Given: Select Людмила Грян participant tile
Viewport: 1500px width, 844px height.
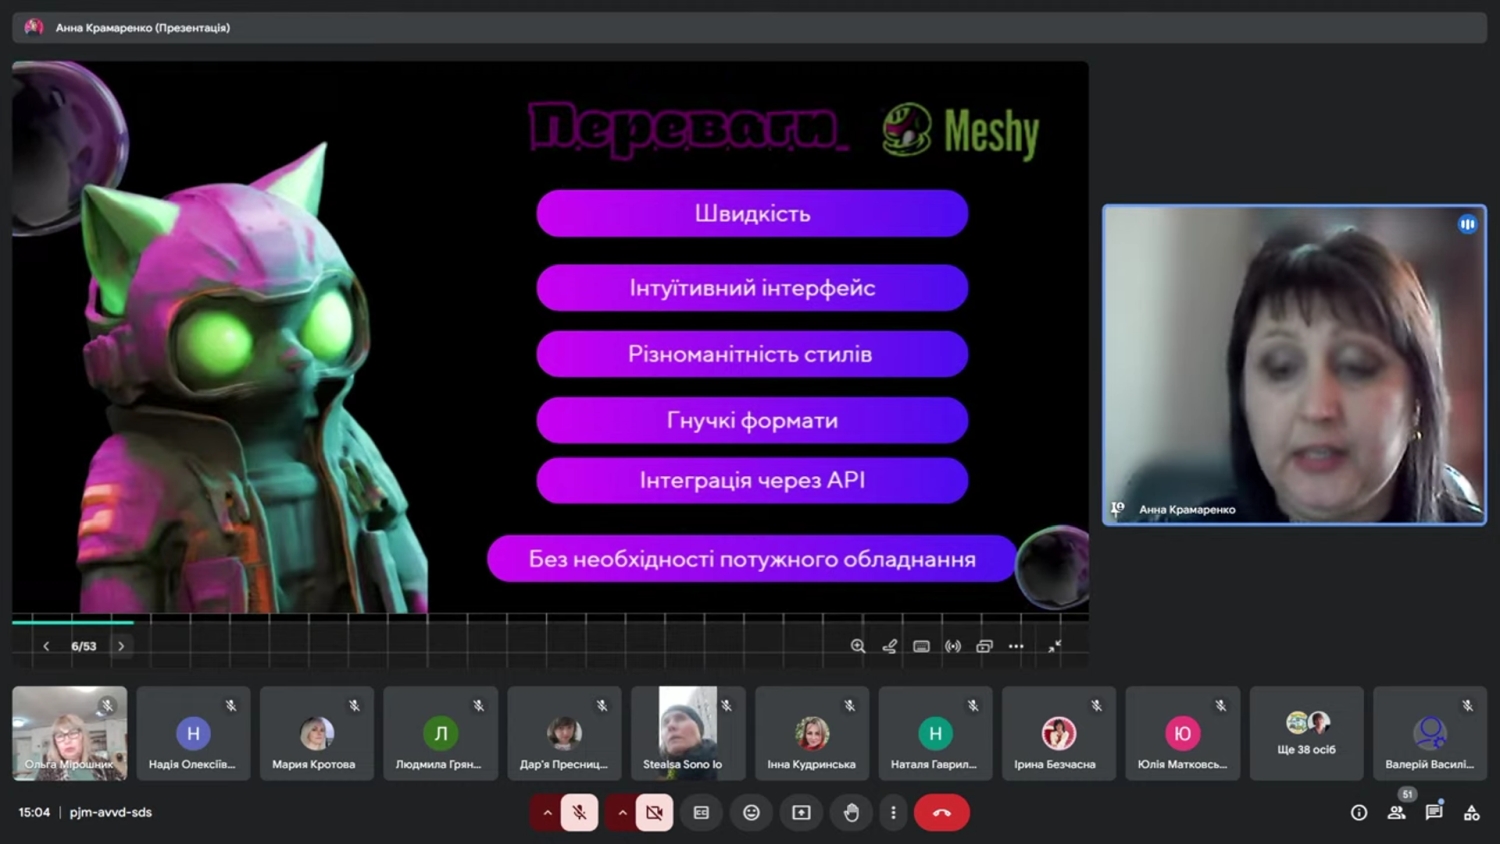Looking at the screenshot, I should point(440,733).
